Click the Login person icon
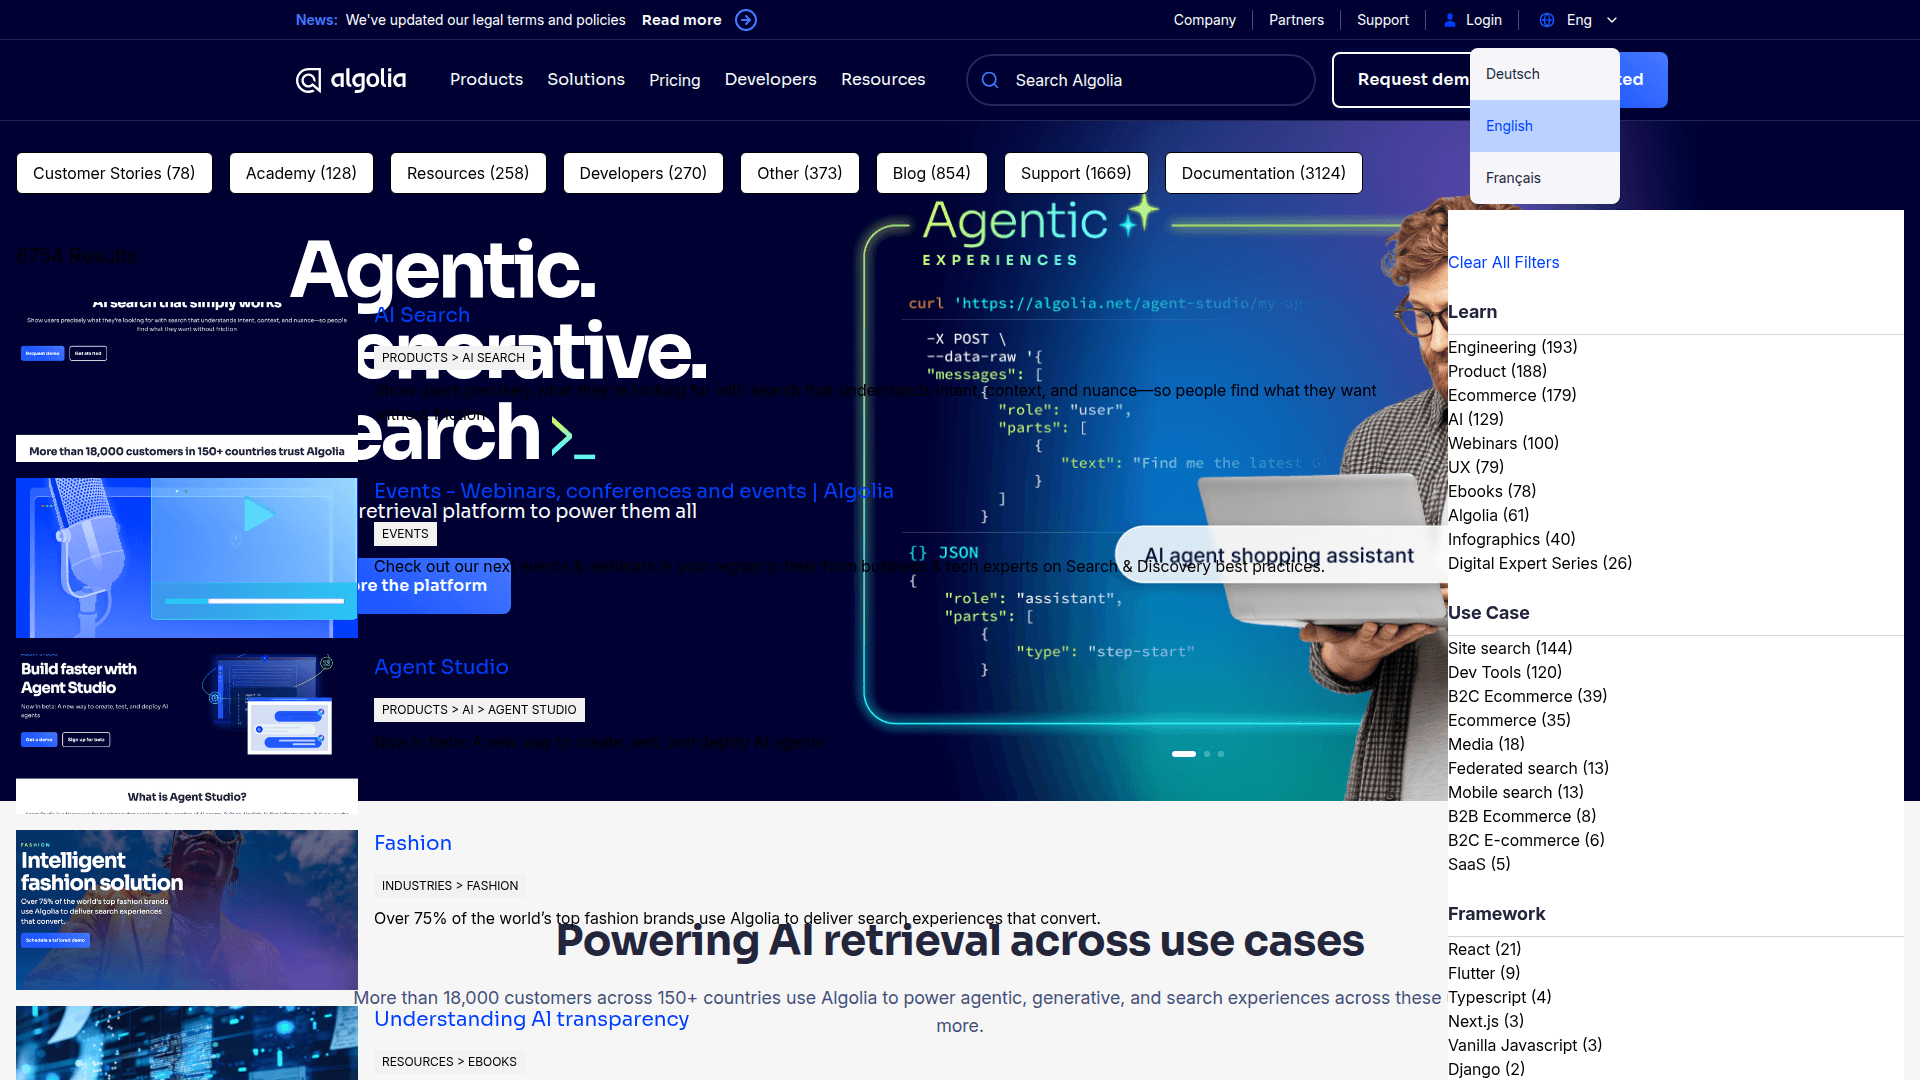 1451,20
